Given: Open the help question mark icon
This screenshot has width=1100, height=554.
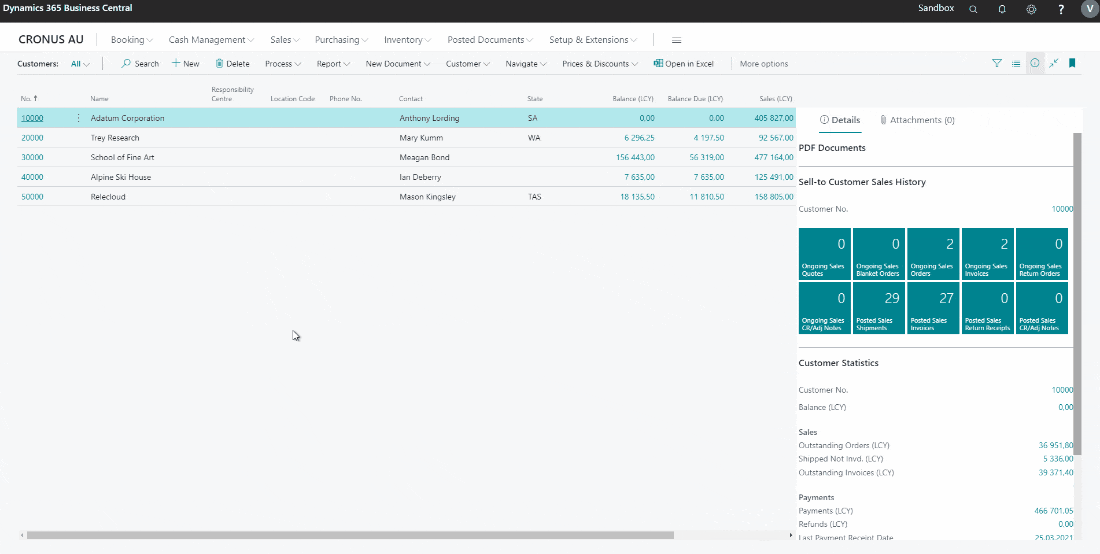Looking at the screenshot, I should click(x=1061, y=9).
